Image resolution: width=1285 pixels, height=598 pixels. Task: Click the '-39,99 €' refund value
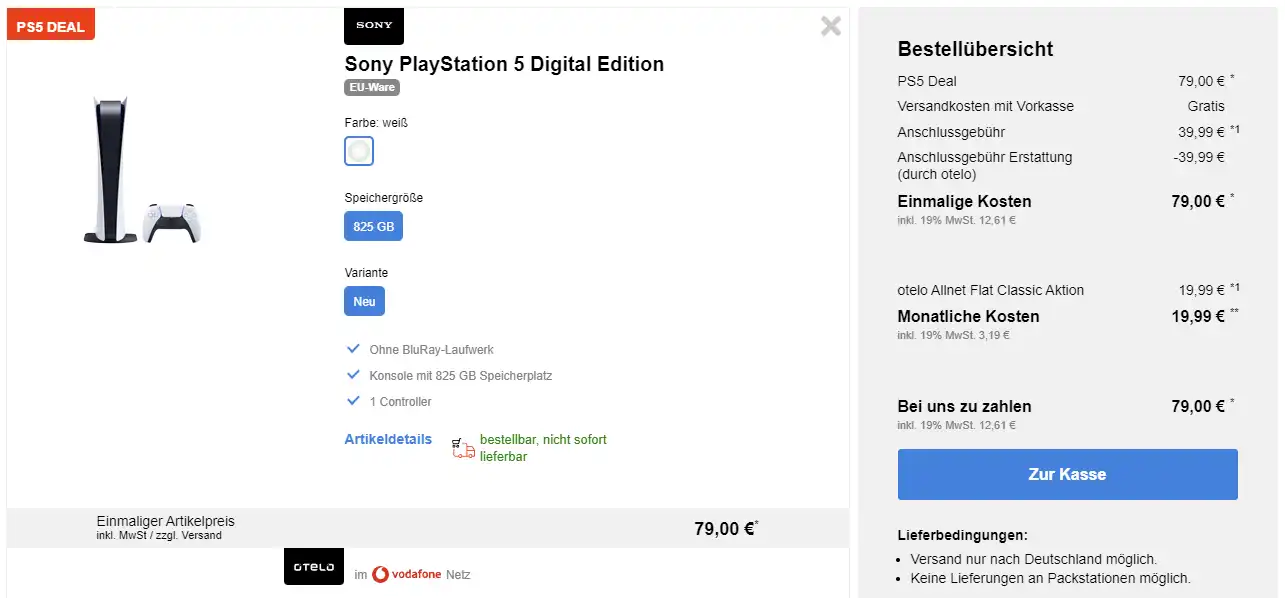(1199, 157)
